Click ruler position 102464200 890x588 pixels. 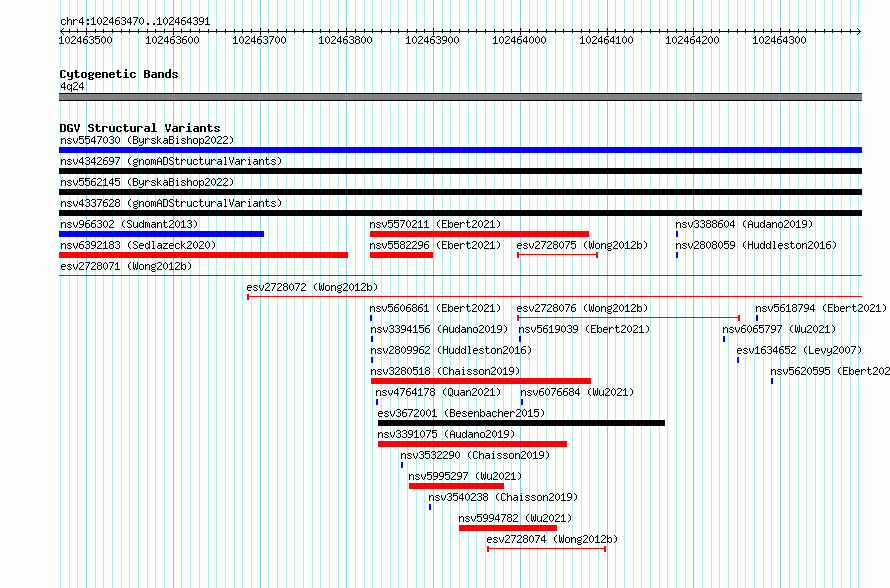(x=692, y=40)
